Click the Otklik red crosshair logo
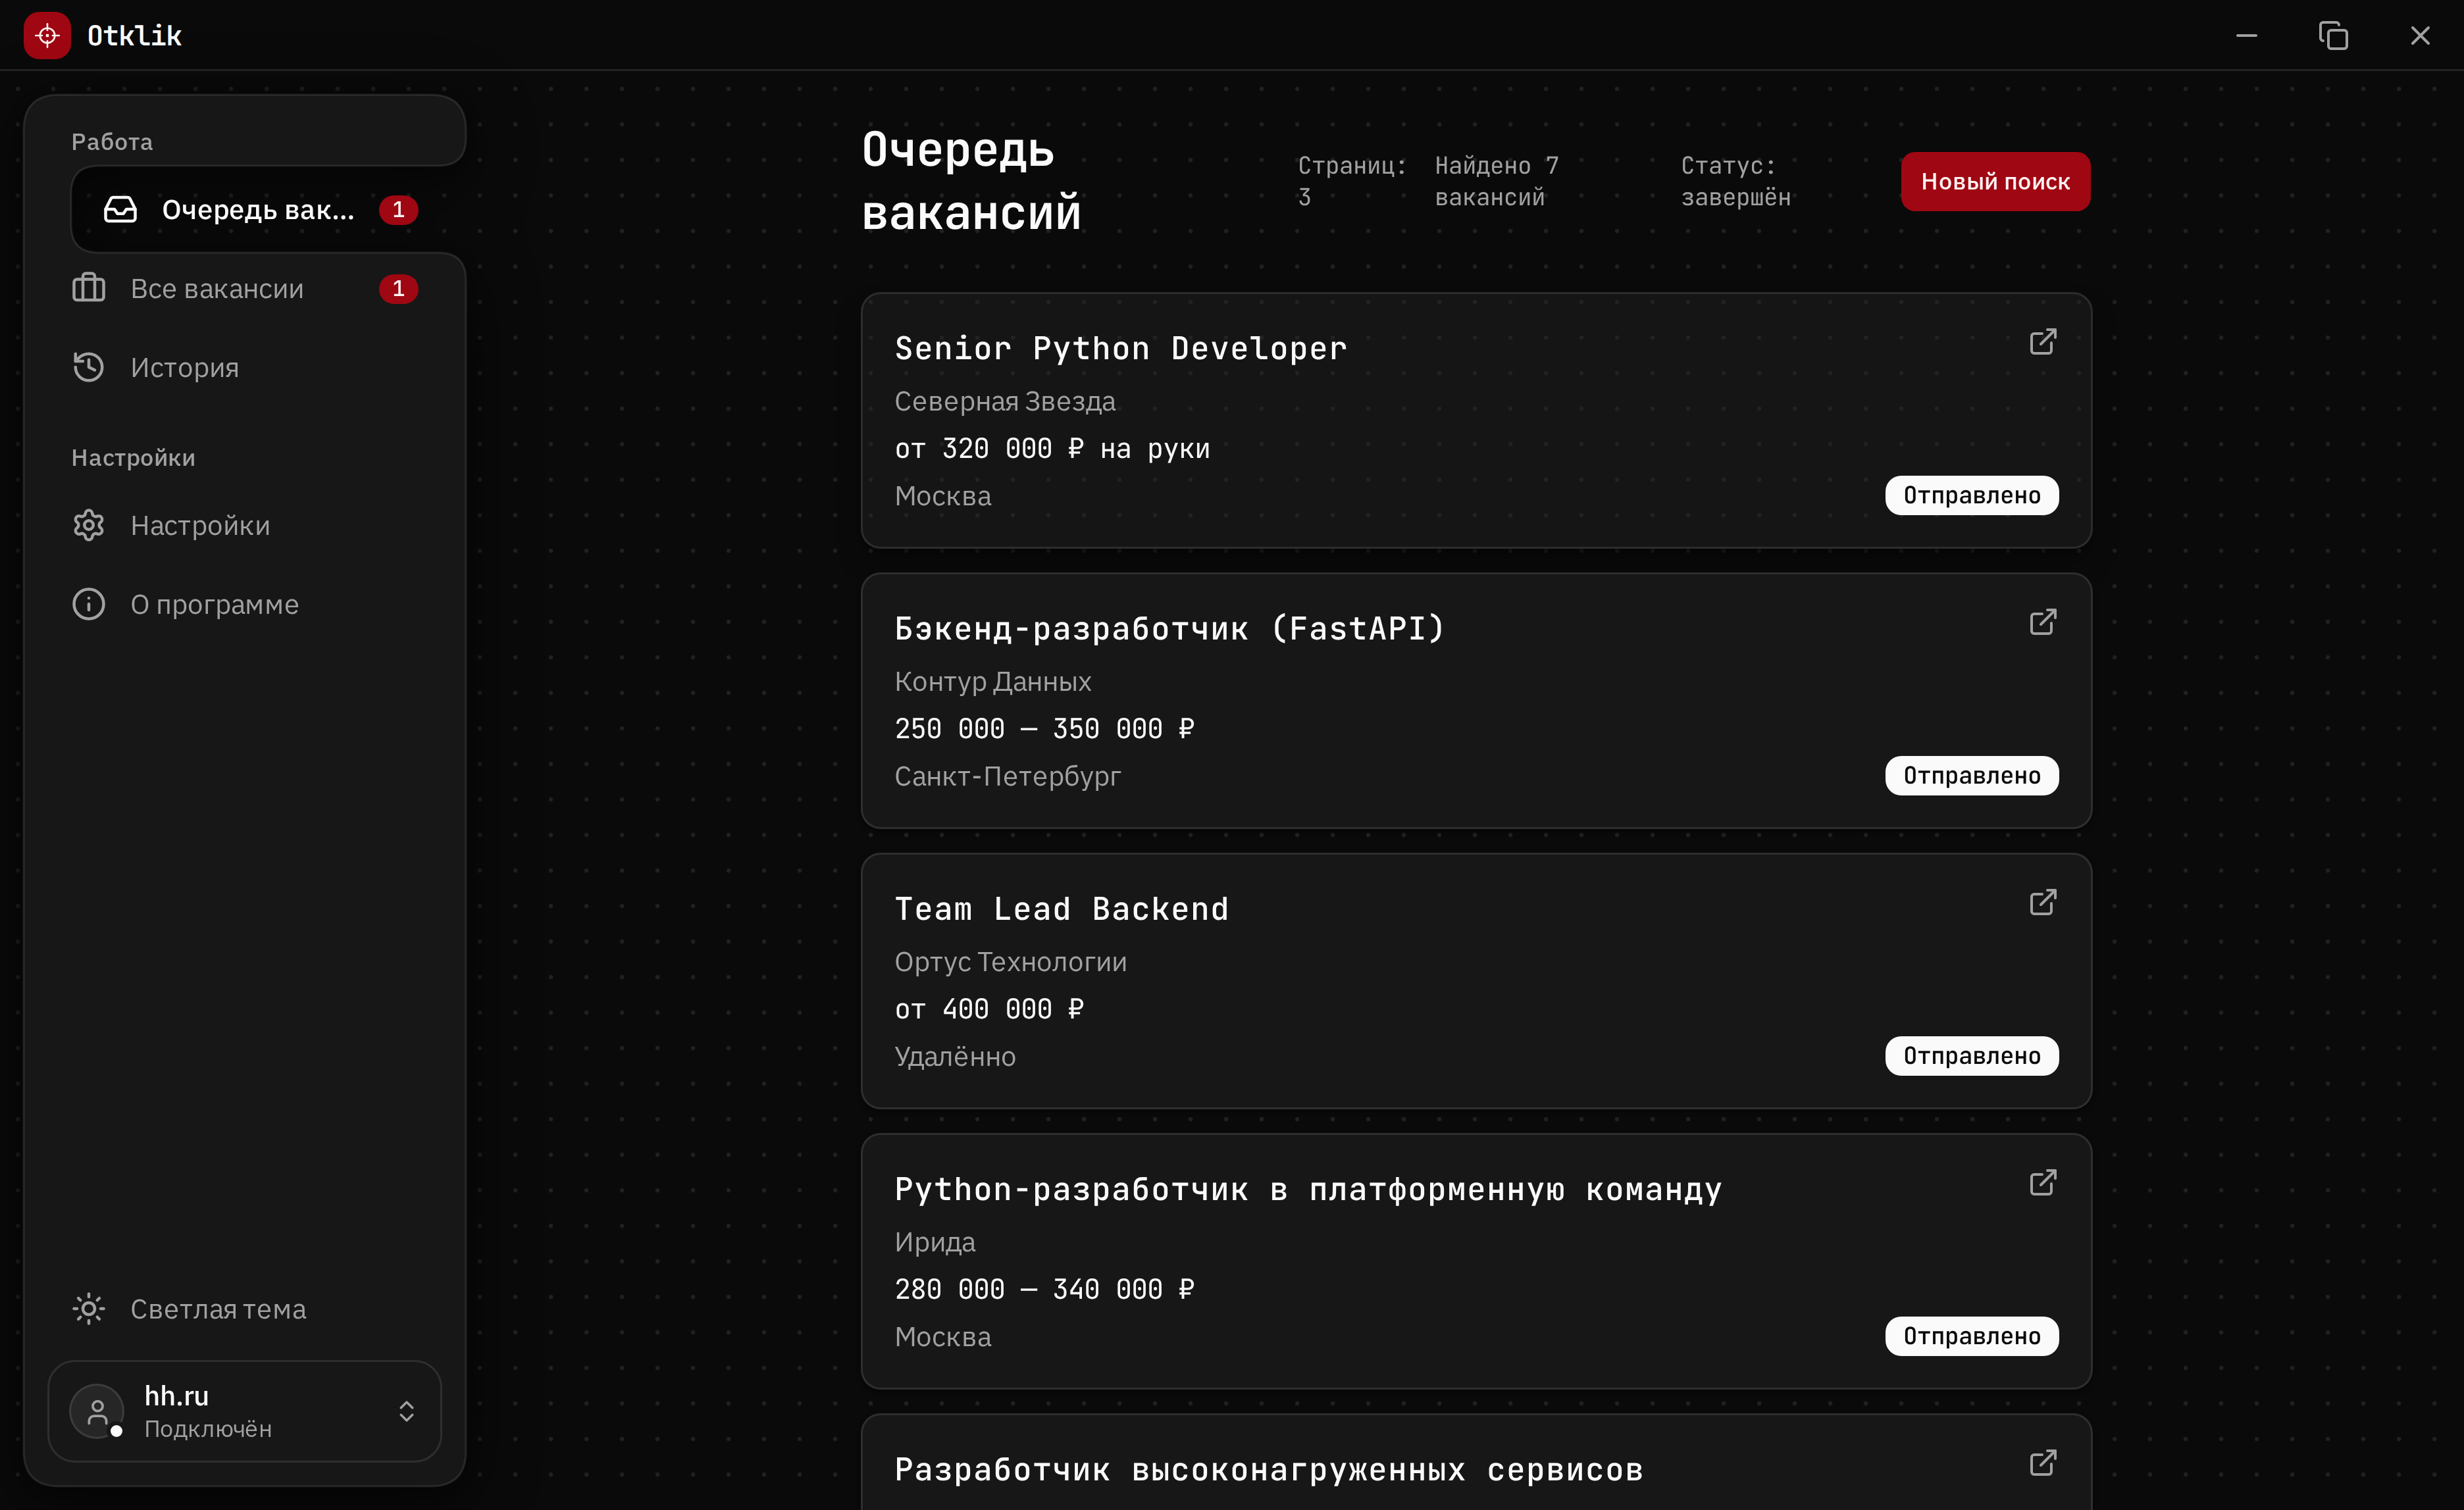This screenshot has width=2464, height=1510. coord(47,36)
